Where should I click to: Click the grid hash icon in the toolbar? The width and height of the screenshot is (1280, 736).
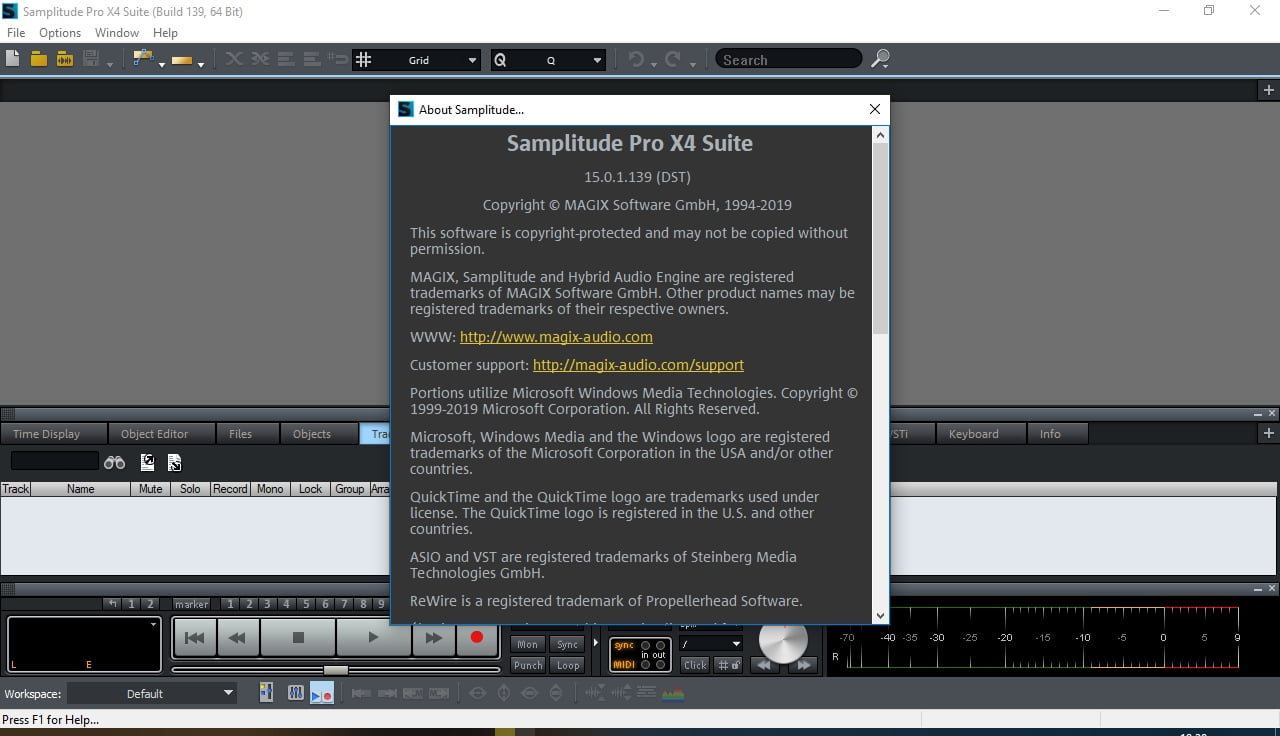364,60
